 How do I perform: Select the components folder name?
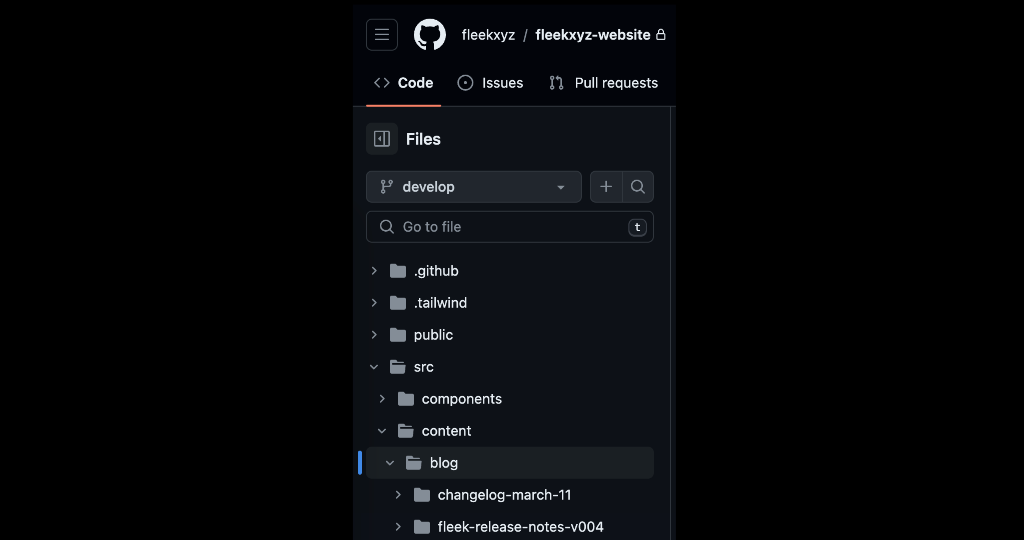[x=462, y=398]
